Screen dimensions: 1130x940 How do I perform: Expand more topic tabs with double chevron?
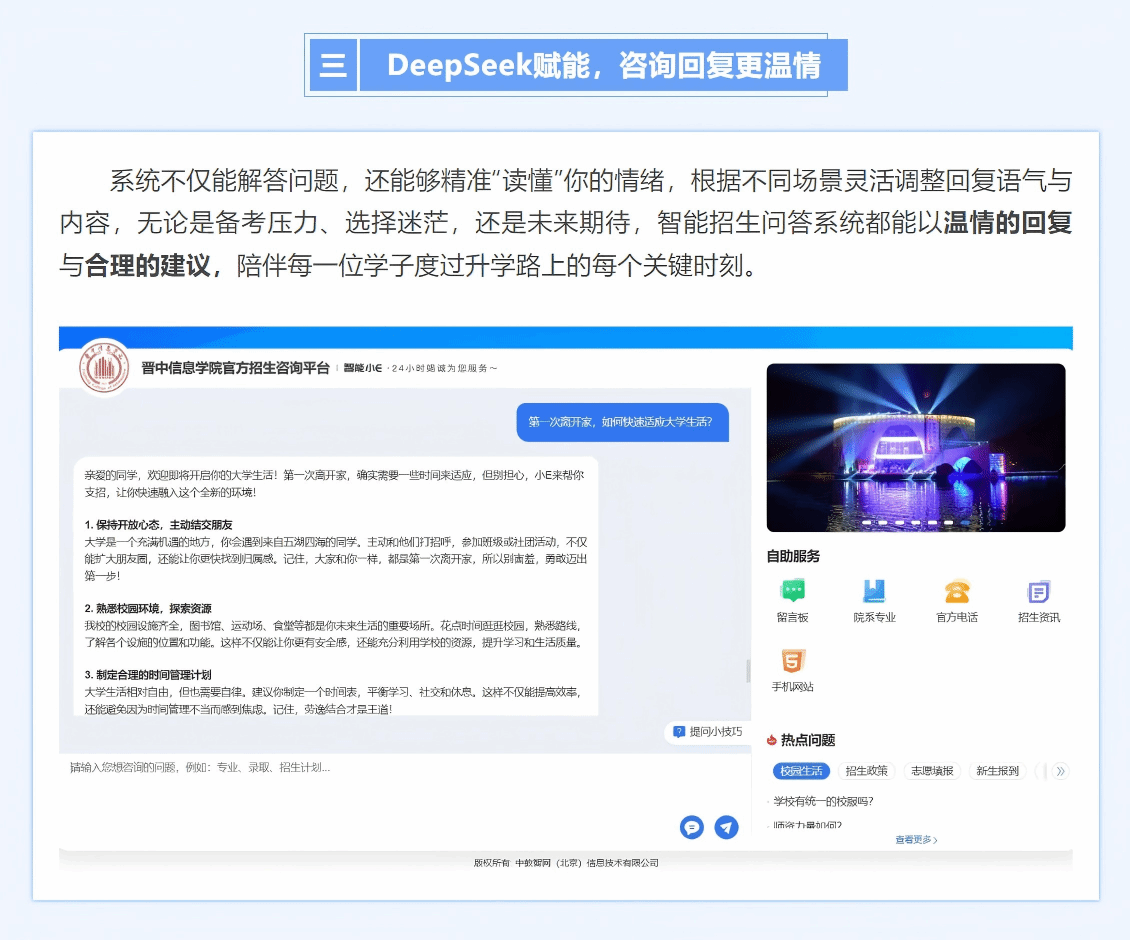pyautogui.click(x=1060, y=771)
